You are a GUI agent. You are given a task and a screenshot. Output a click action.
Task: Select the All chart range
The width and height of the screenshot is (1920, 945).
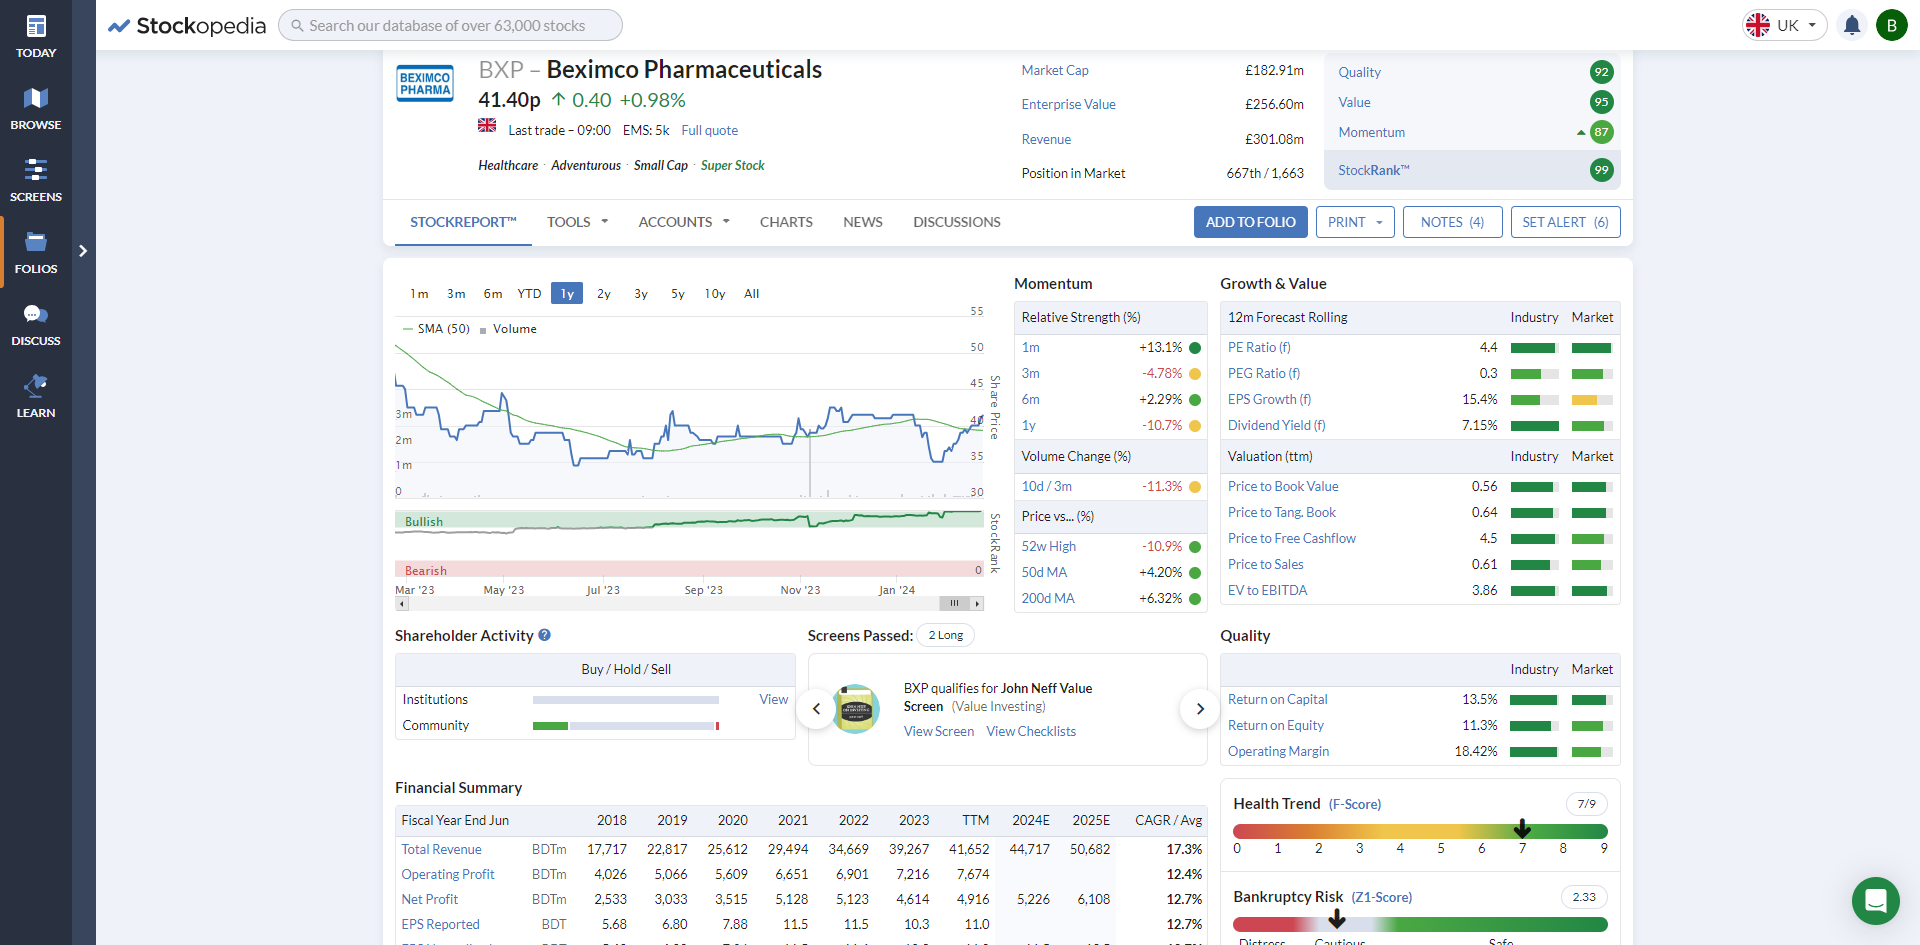tap(752, 294)
